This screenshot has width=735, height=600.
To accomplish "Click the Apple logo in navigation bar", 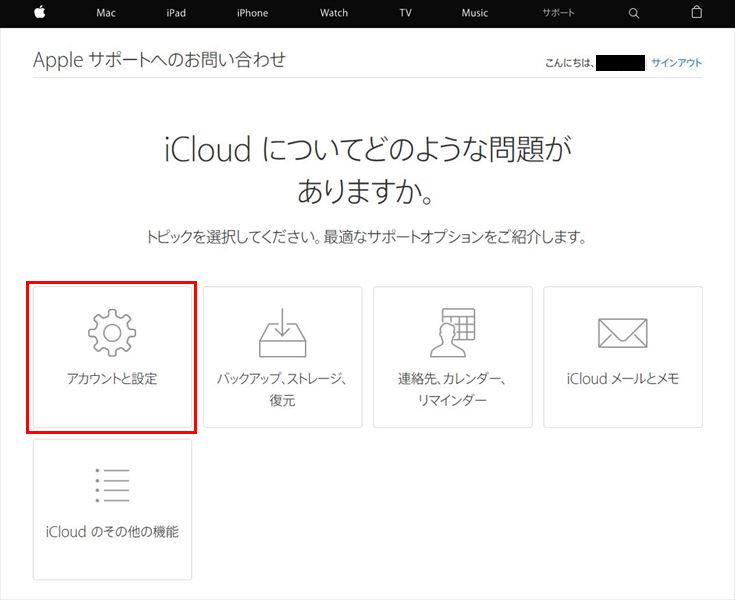I will tap(40, 12).
